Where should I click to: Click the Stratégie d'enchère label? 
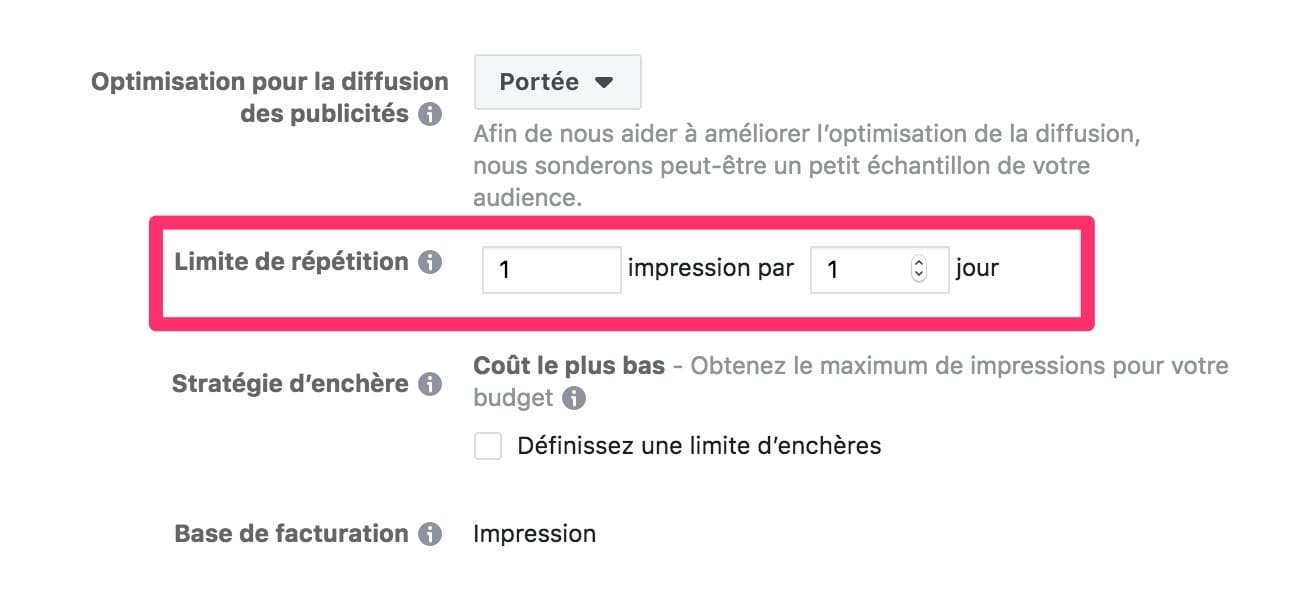coord(290,384)
